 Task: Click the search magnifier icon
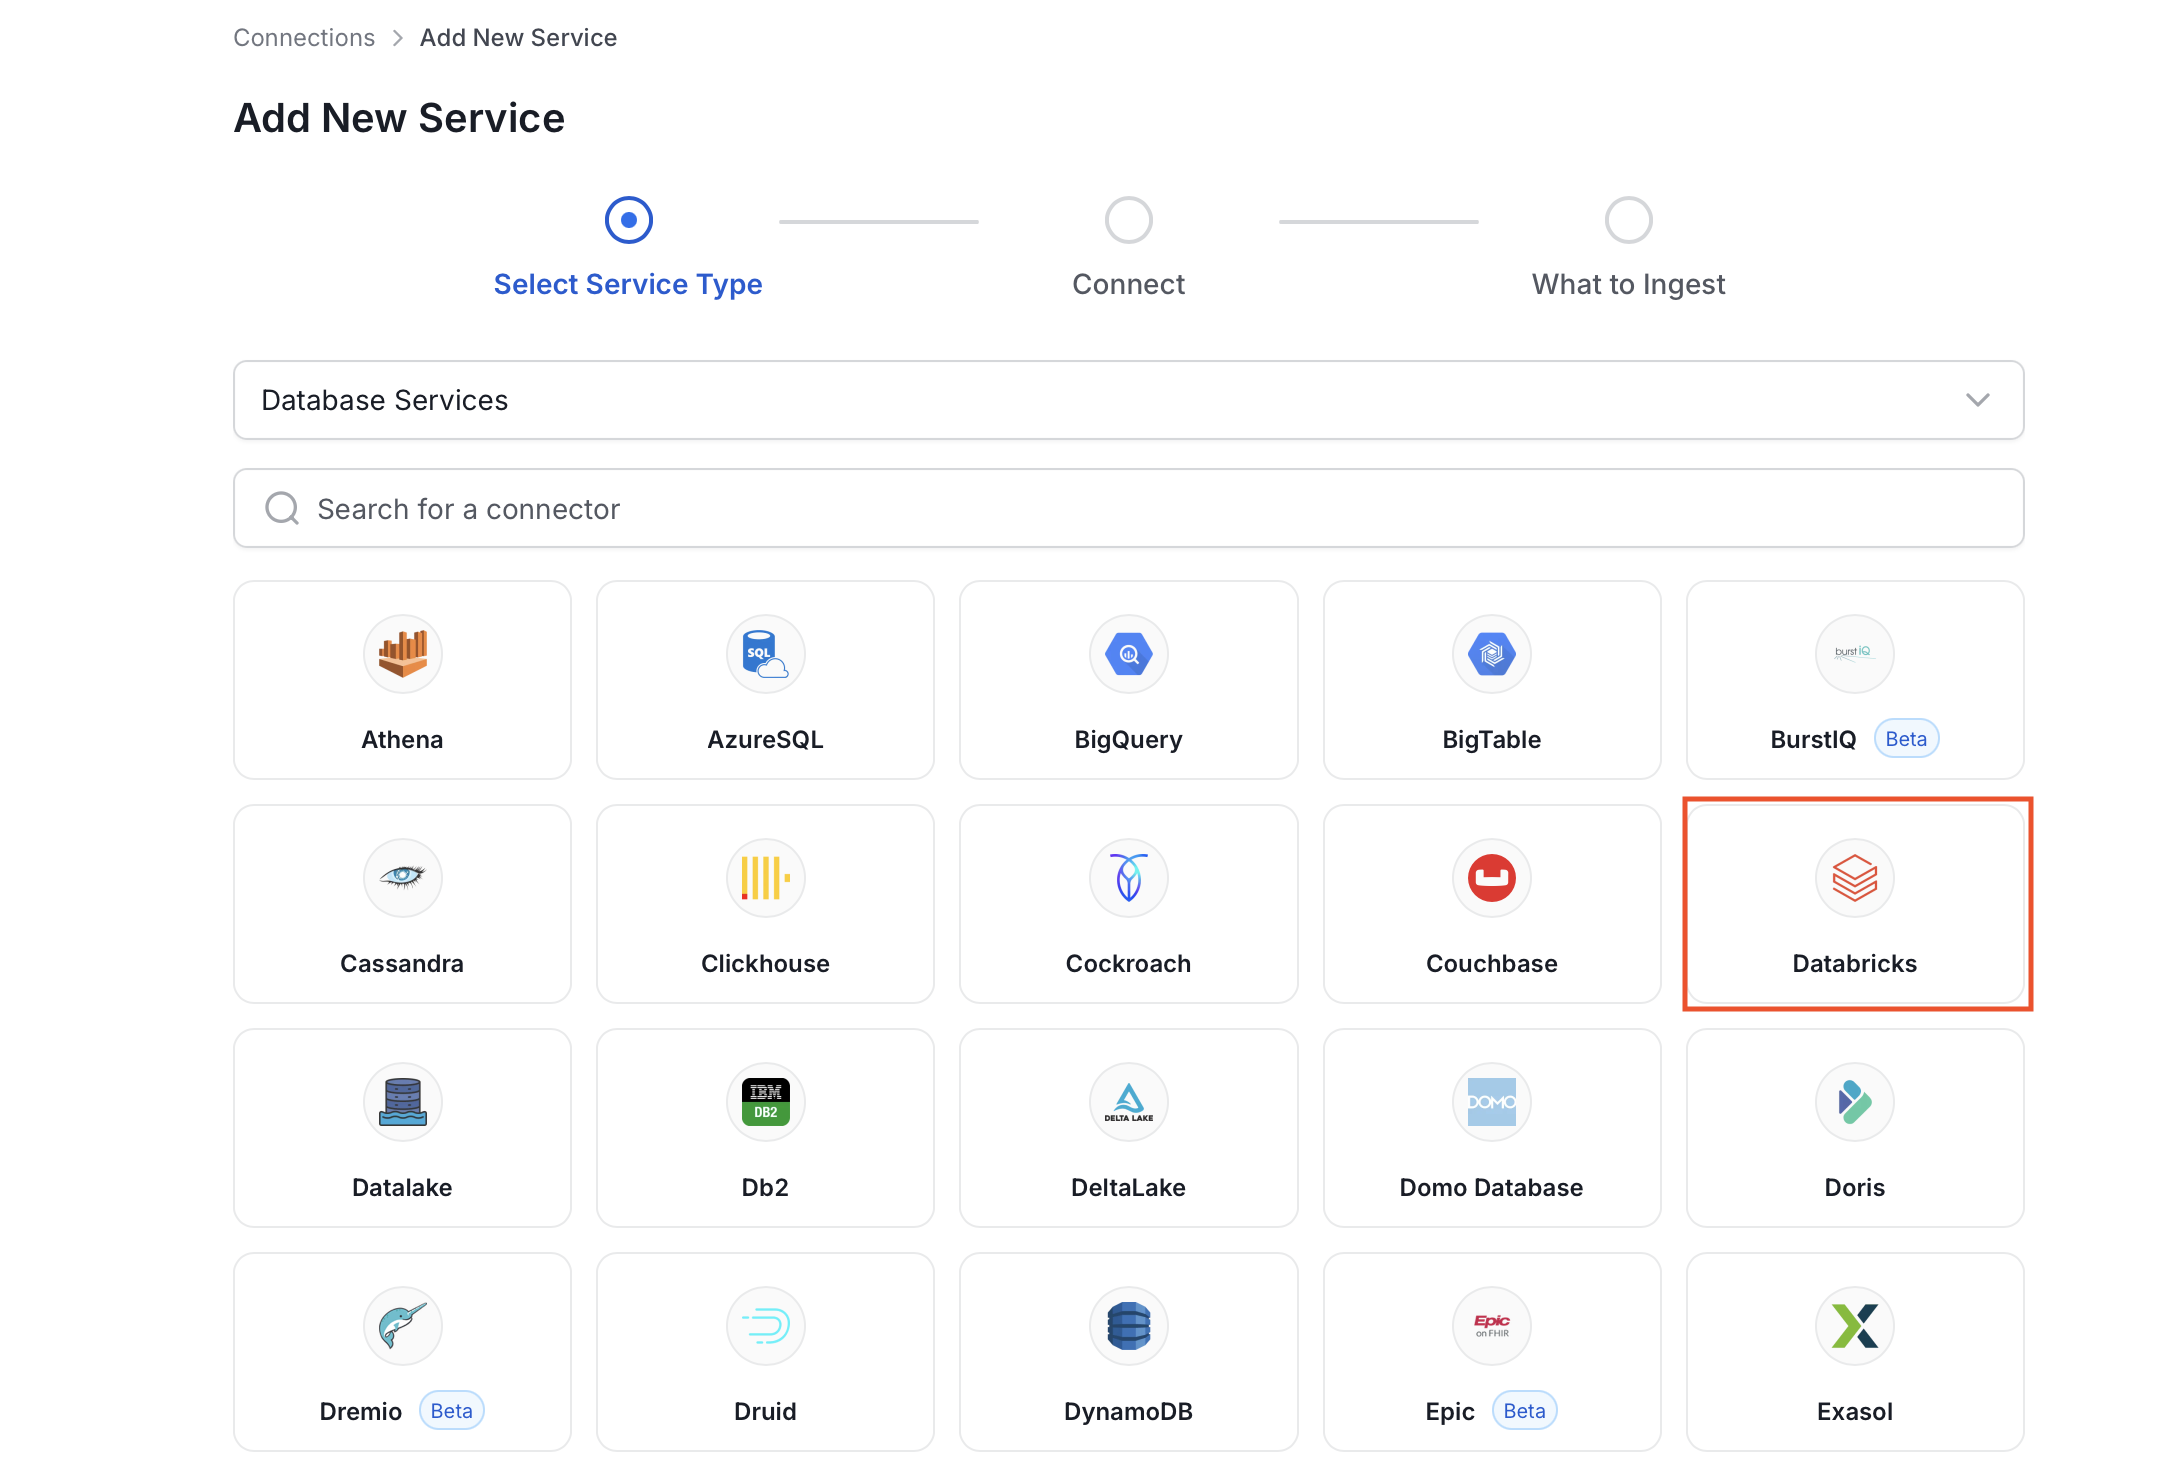(x=282, y=508)
